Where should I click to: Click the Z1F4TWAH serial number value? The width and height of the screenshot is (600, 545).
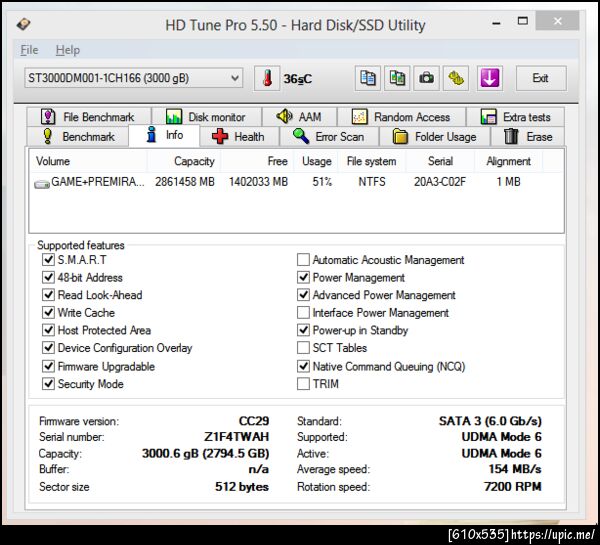click(236, 437)
